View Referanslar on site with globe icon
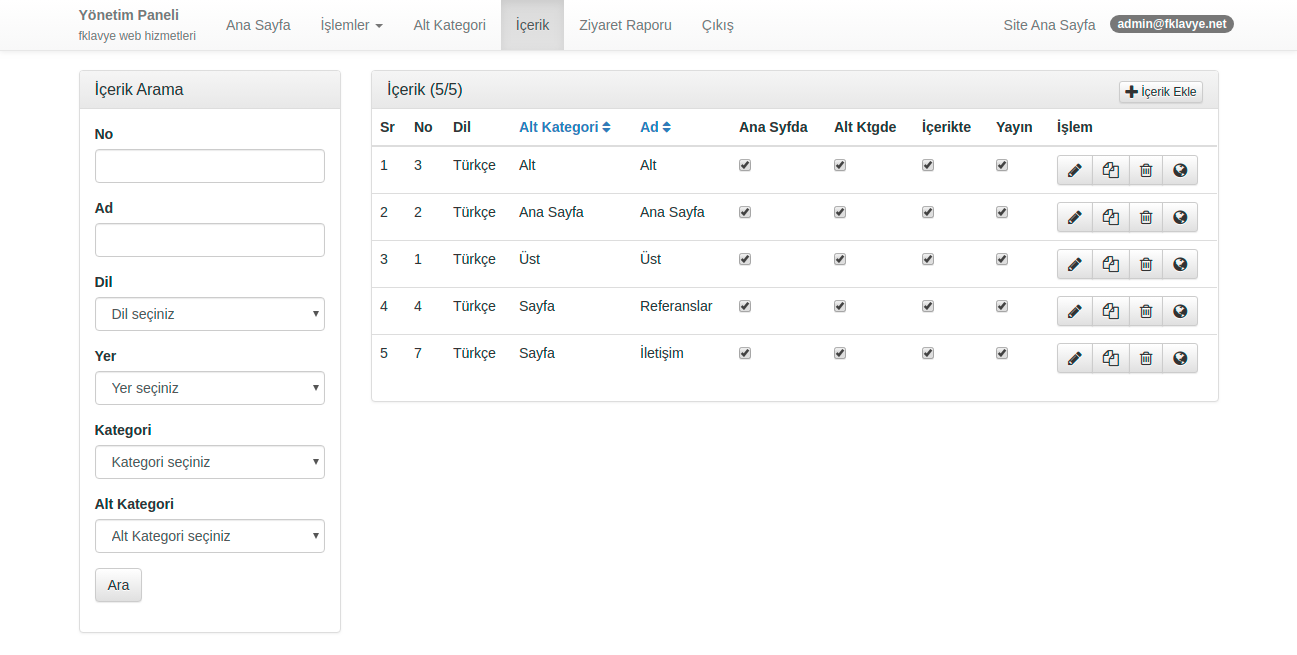Viewport: 1297px width, 655px height. (x=1180, y=311)
